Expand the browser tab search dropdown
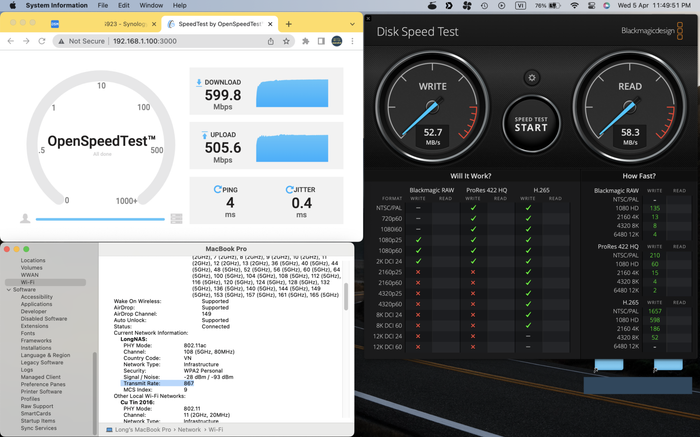700x437 pixels. [352, 24]
